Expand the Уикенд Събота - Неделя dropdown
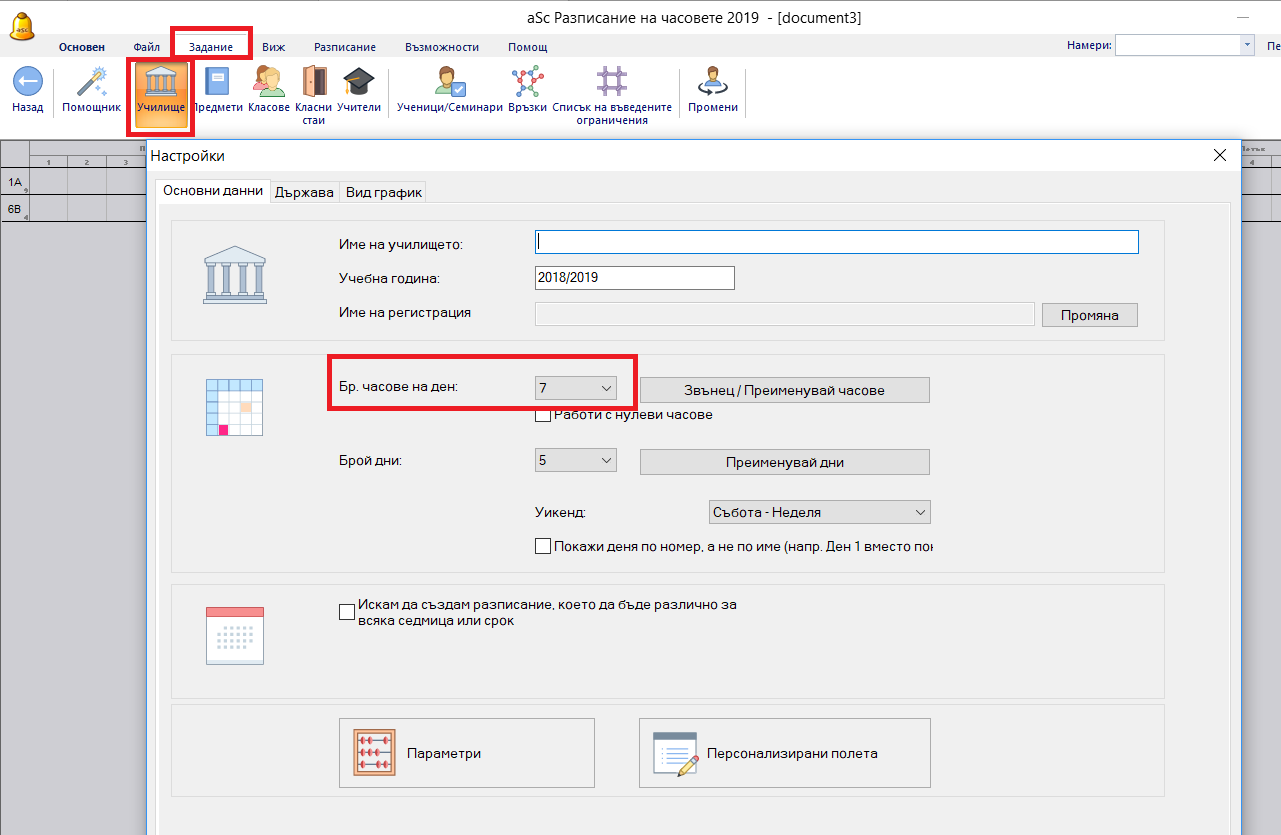This screenshot has width=1281, height=835. coord(819,512)
